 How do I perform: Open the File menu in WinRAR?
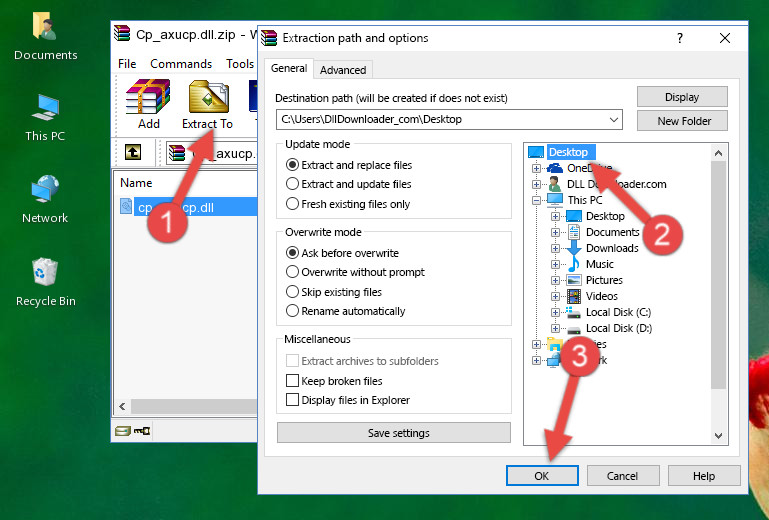(x=127, y=64)
